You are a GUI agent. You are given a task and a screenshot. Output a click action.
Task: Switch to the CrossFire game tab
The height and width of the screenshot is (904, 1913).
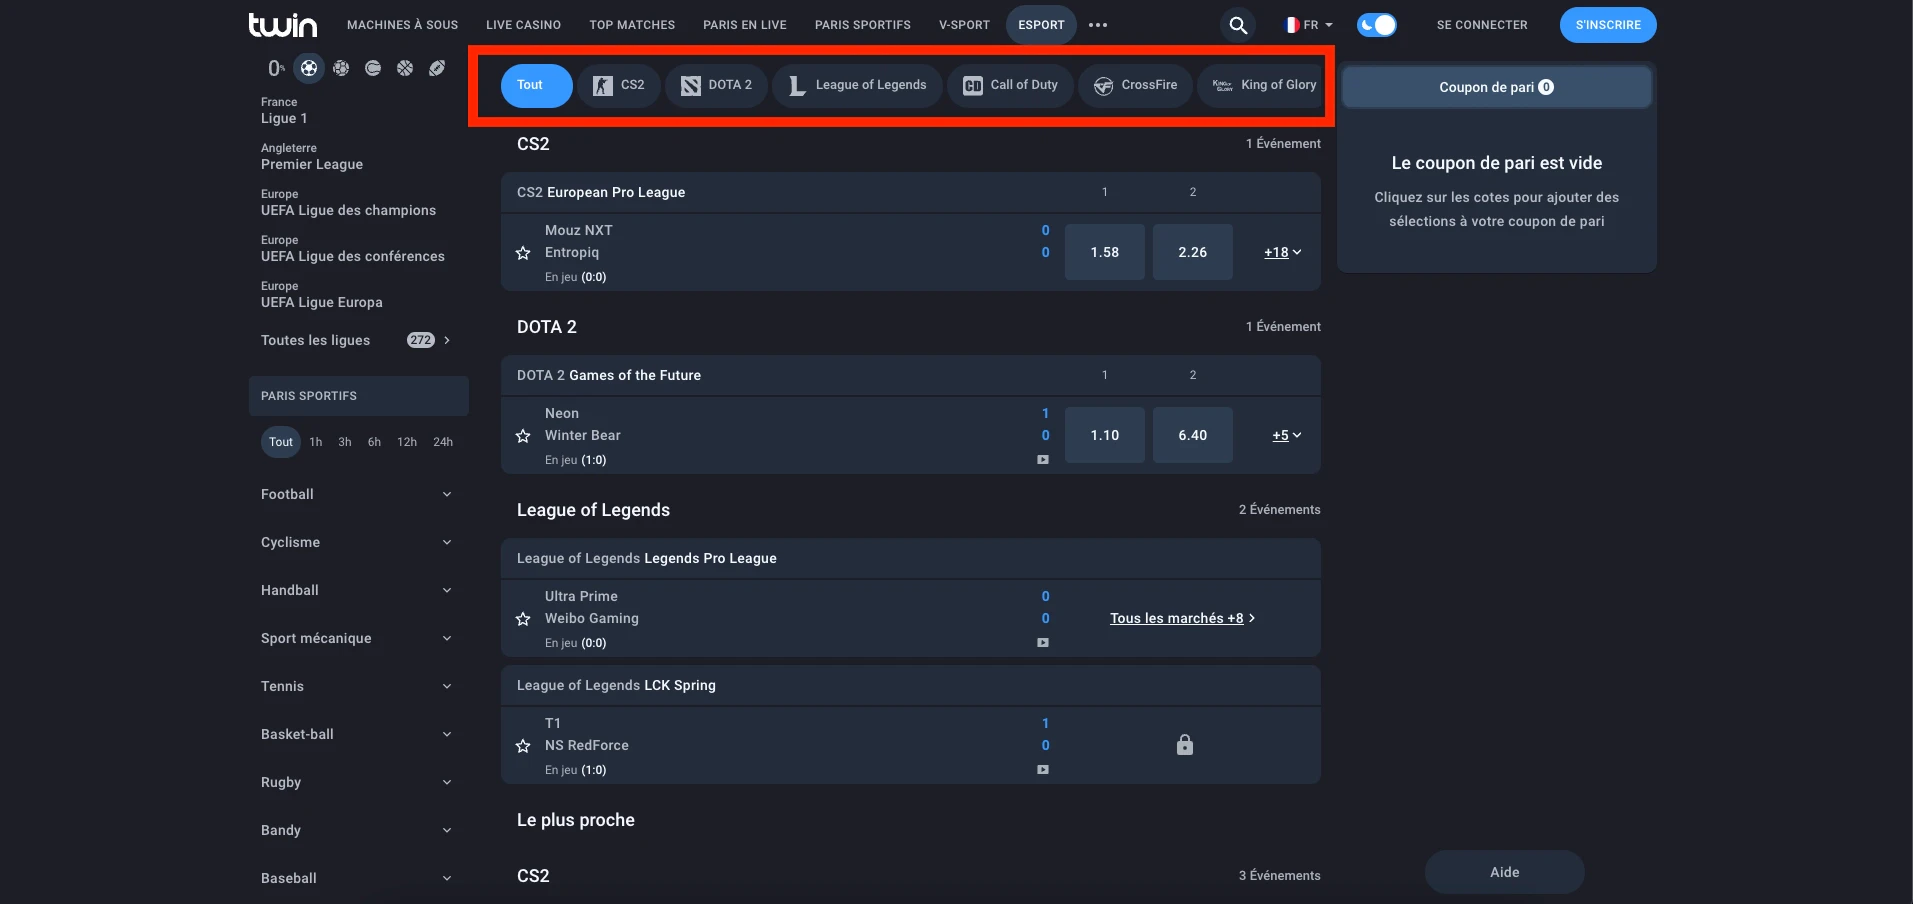1136,85
